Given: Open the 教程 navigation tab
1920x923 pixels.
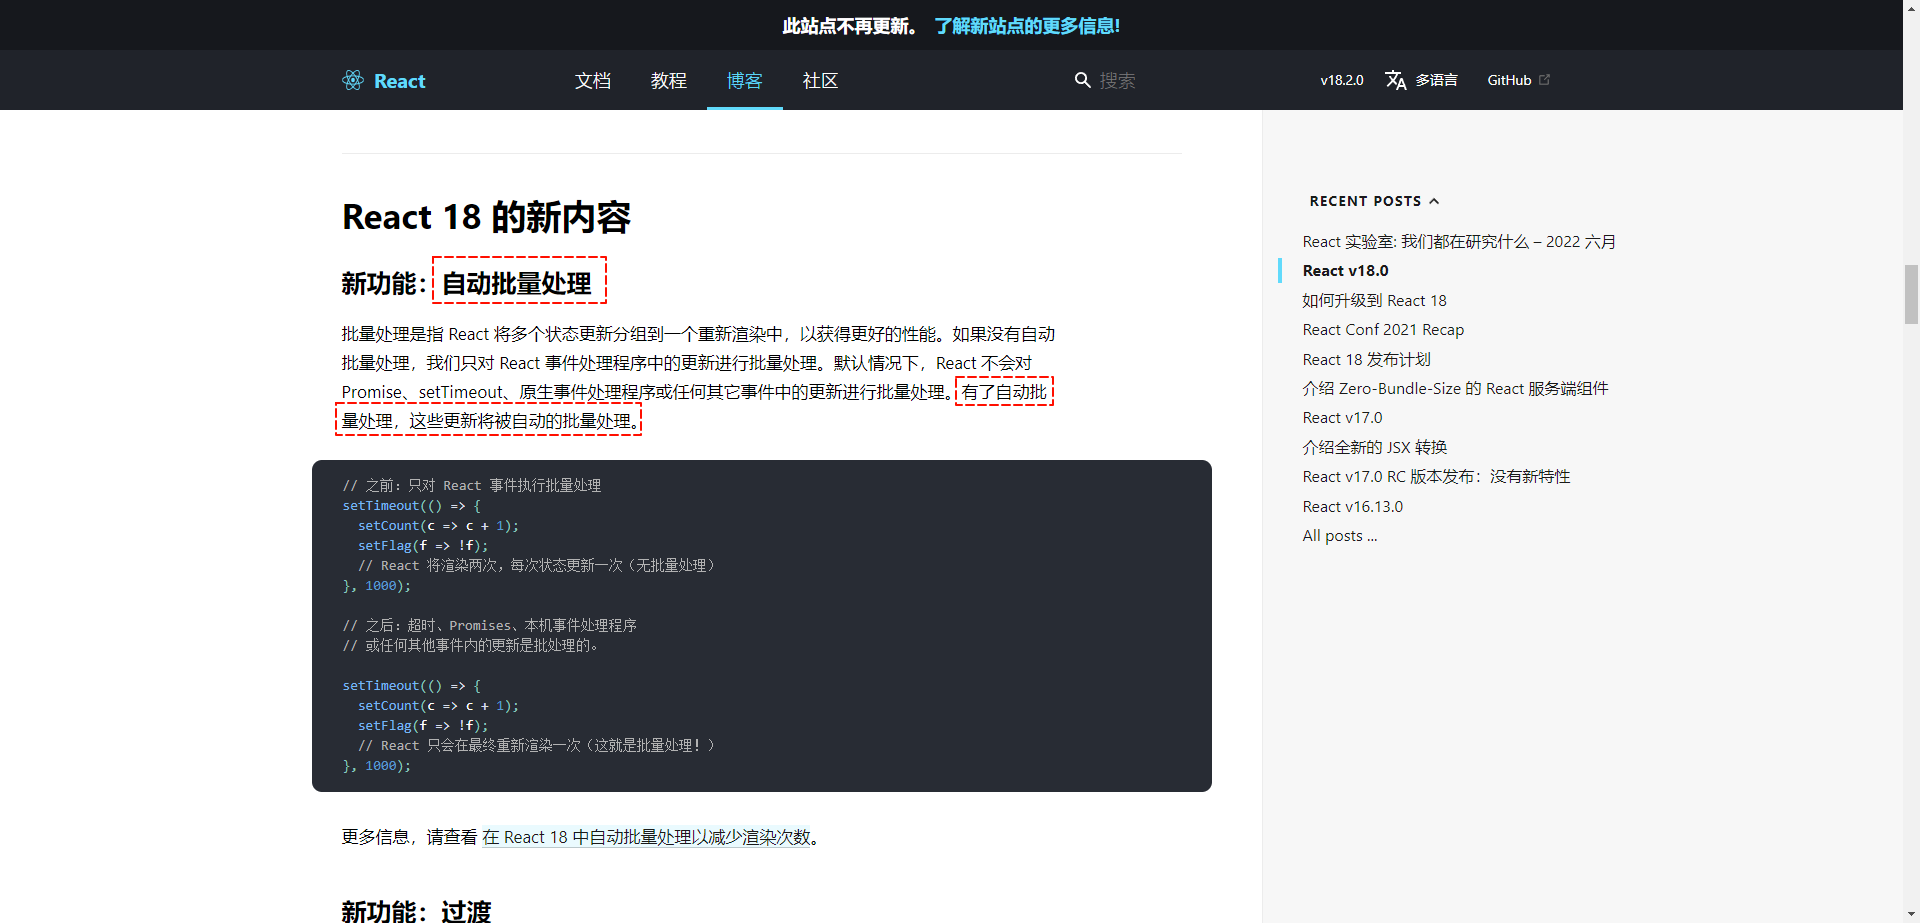Looking at the screenshot, I should pos(668,81).
